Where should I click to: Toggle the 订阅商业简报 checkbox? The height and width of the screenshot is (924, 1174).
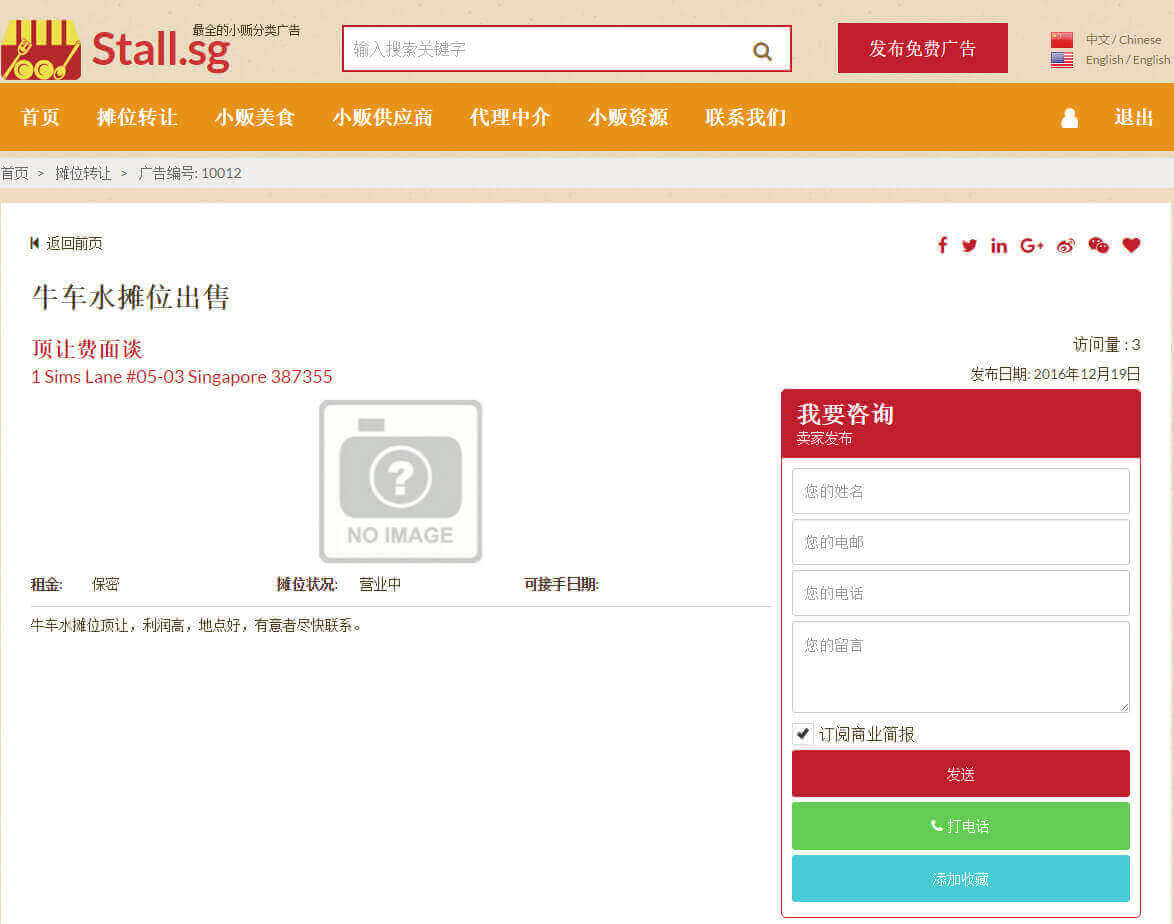click(803, 734)
